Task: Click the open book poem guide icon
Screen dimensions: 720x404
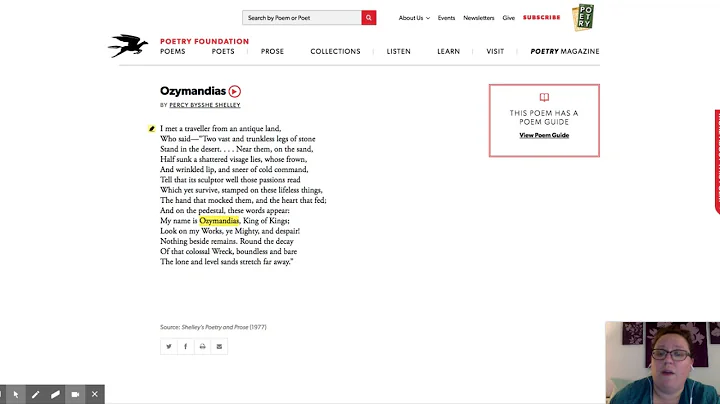Action: [x=544, y=97]
